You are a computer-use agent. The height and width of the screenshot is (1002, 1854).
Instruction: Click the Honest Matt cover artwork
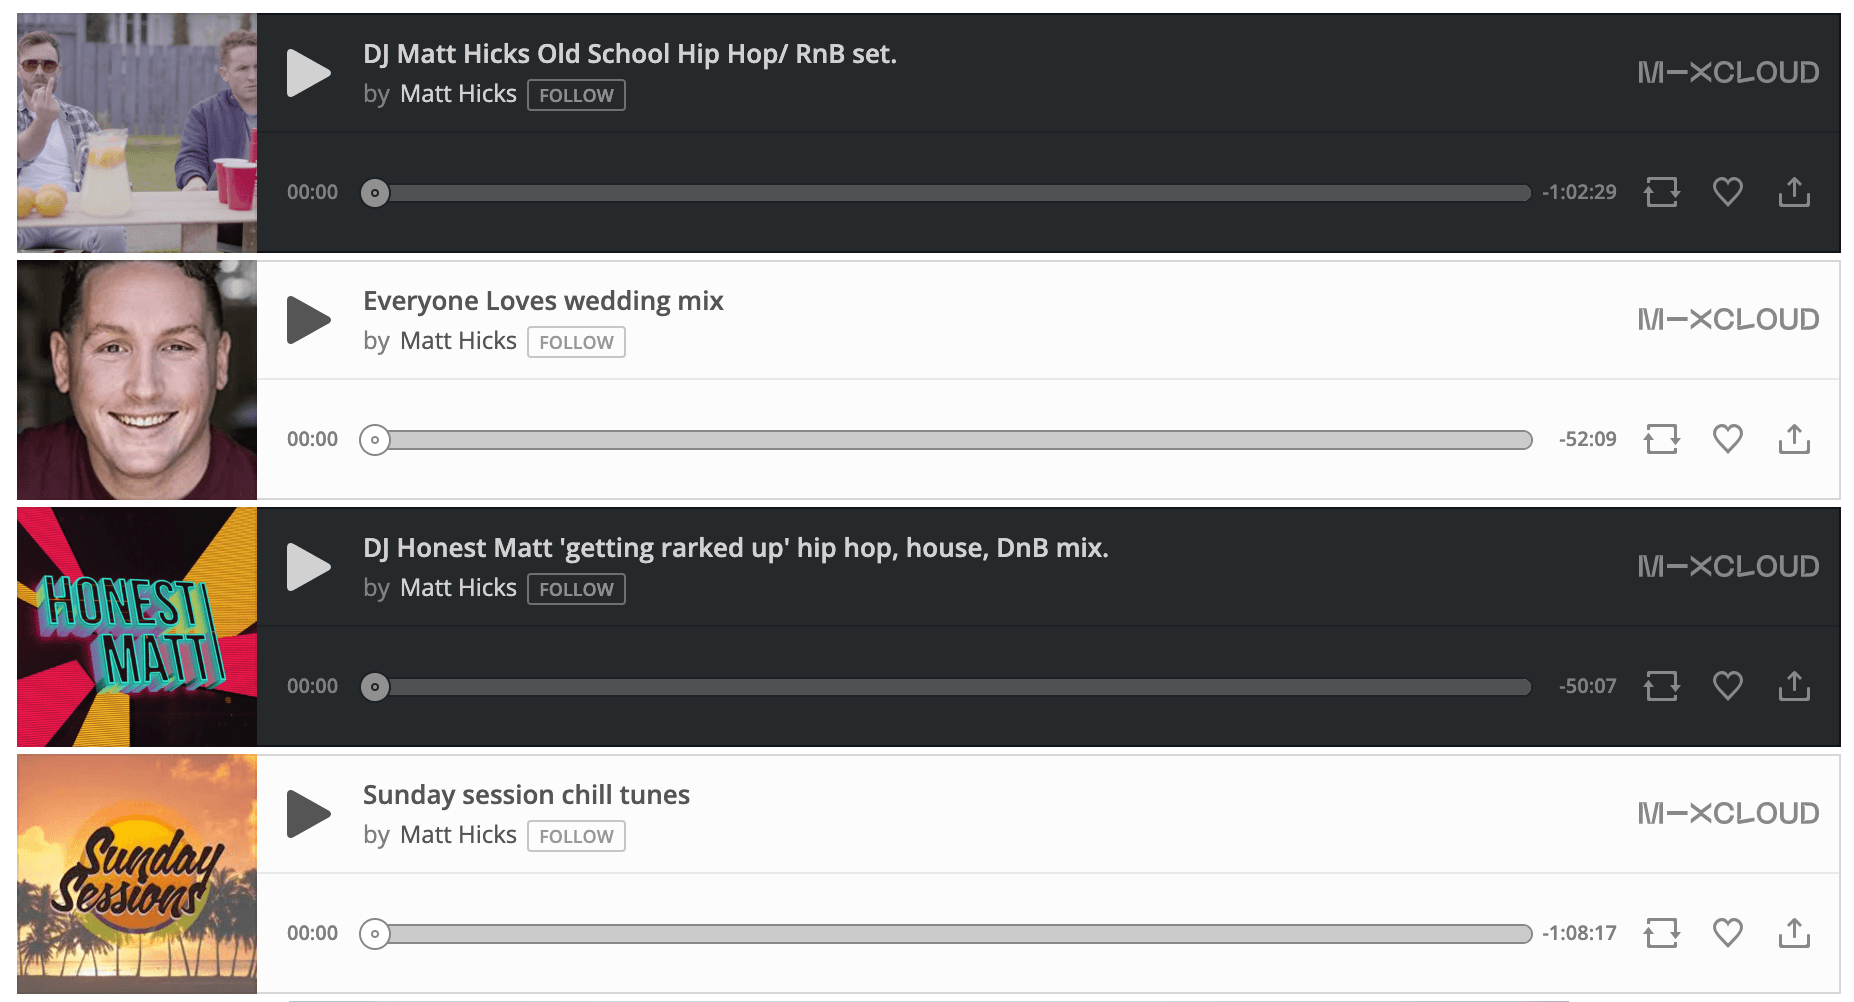[x=137, y=627]
